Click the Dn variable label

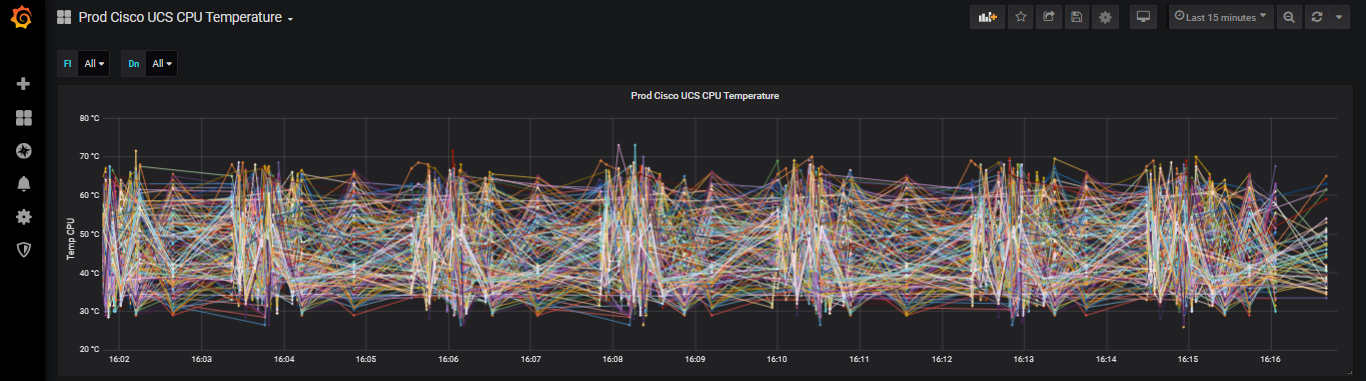pos(133,64)
